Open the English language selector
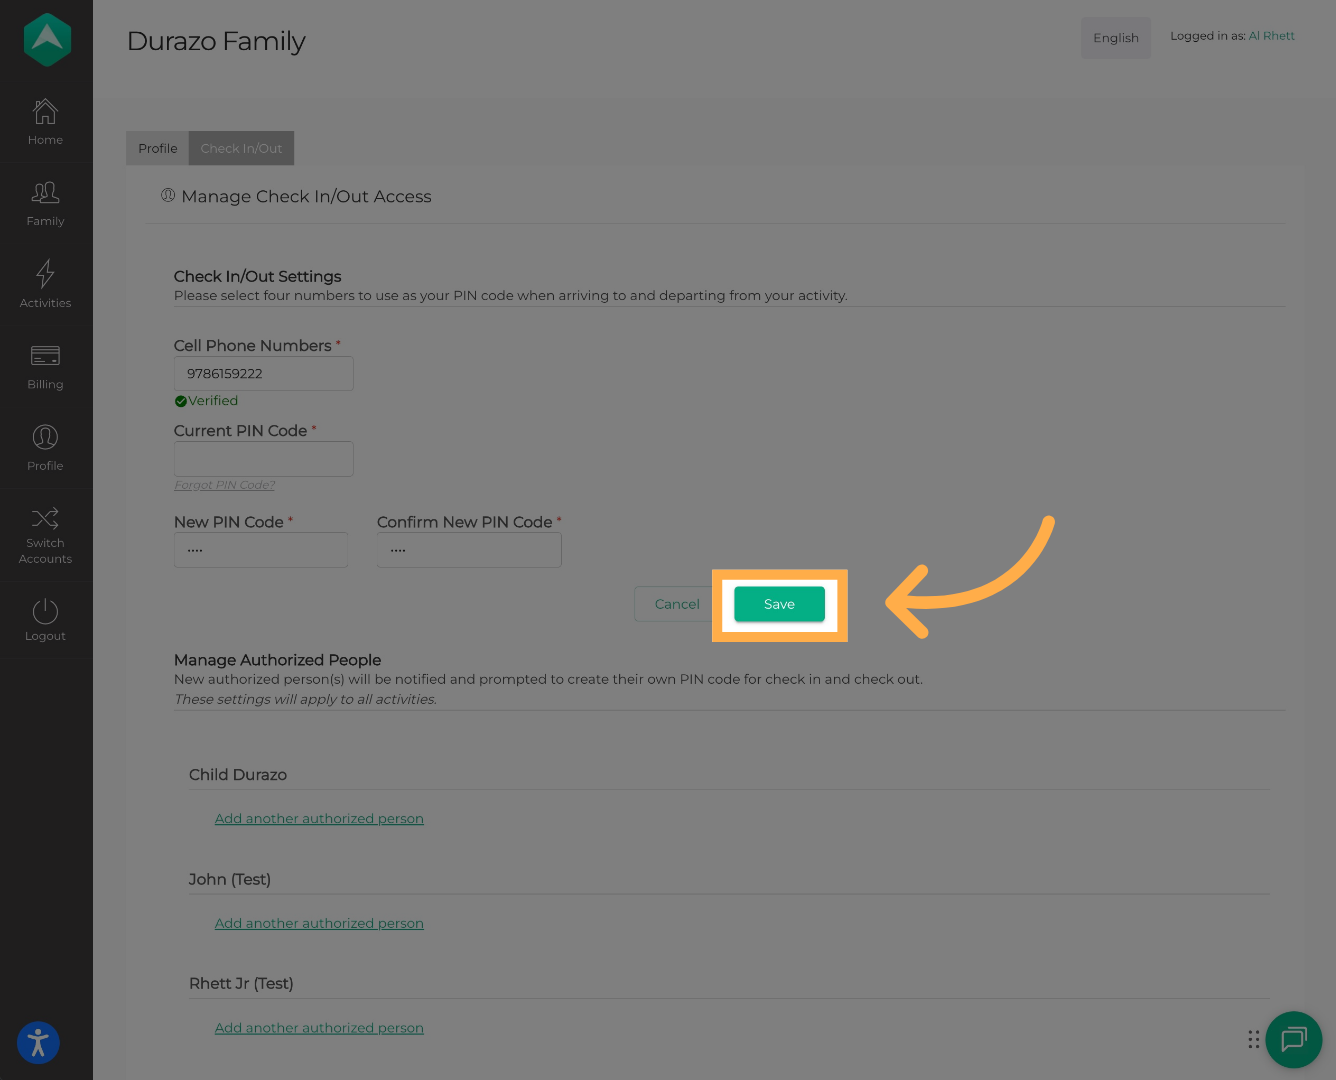1336x1080 pixels. click(1115, 38)
